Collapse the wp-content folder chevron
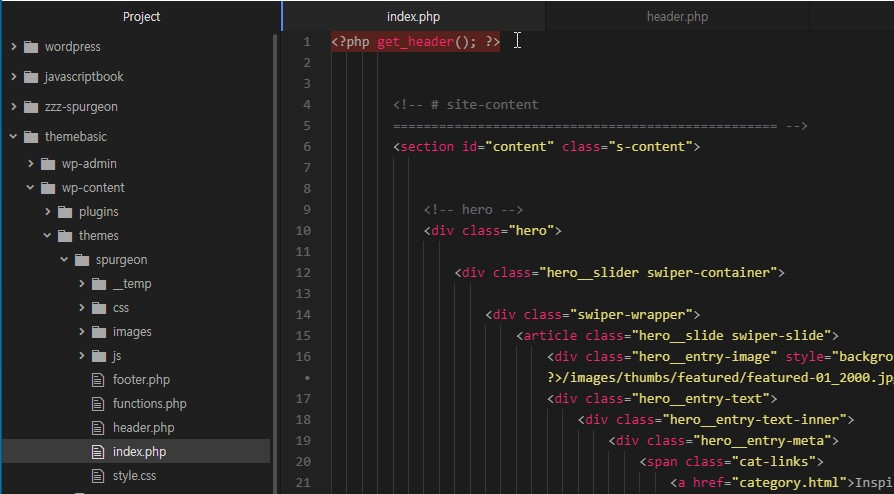This screenshot has width=894, height=494. (31, 187)
